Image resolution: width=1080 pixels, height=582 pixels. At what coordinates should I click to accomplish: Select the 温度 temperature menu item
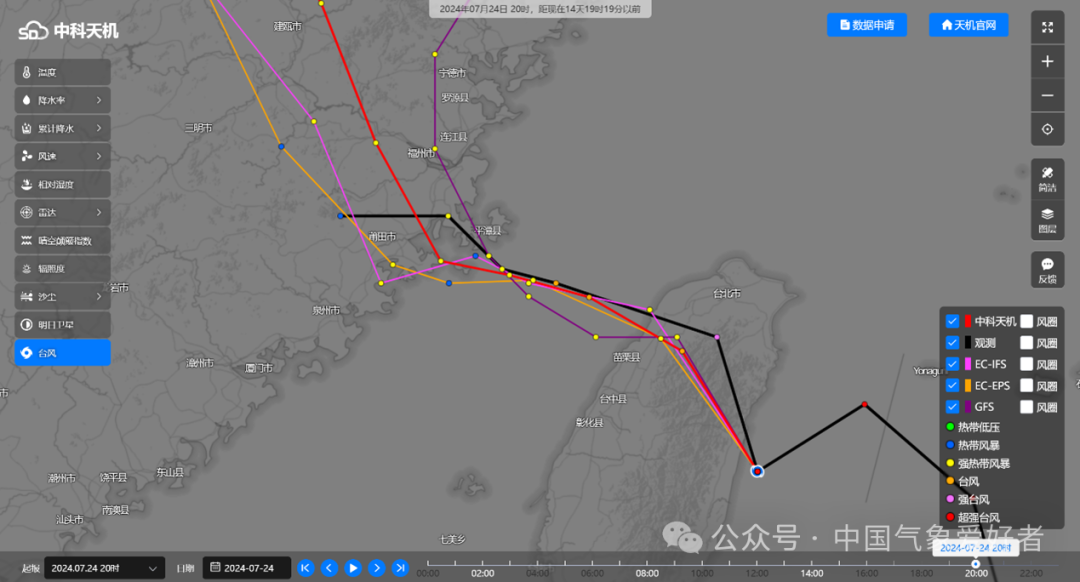tap(62, 72)
